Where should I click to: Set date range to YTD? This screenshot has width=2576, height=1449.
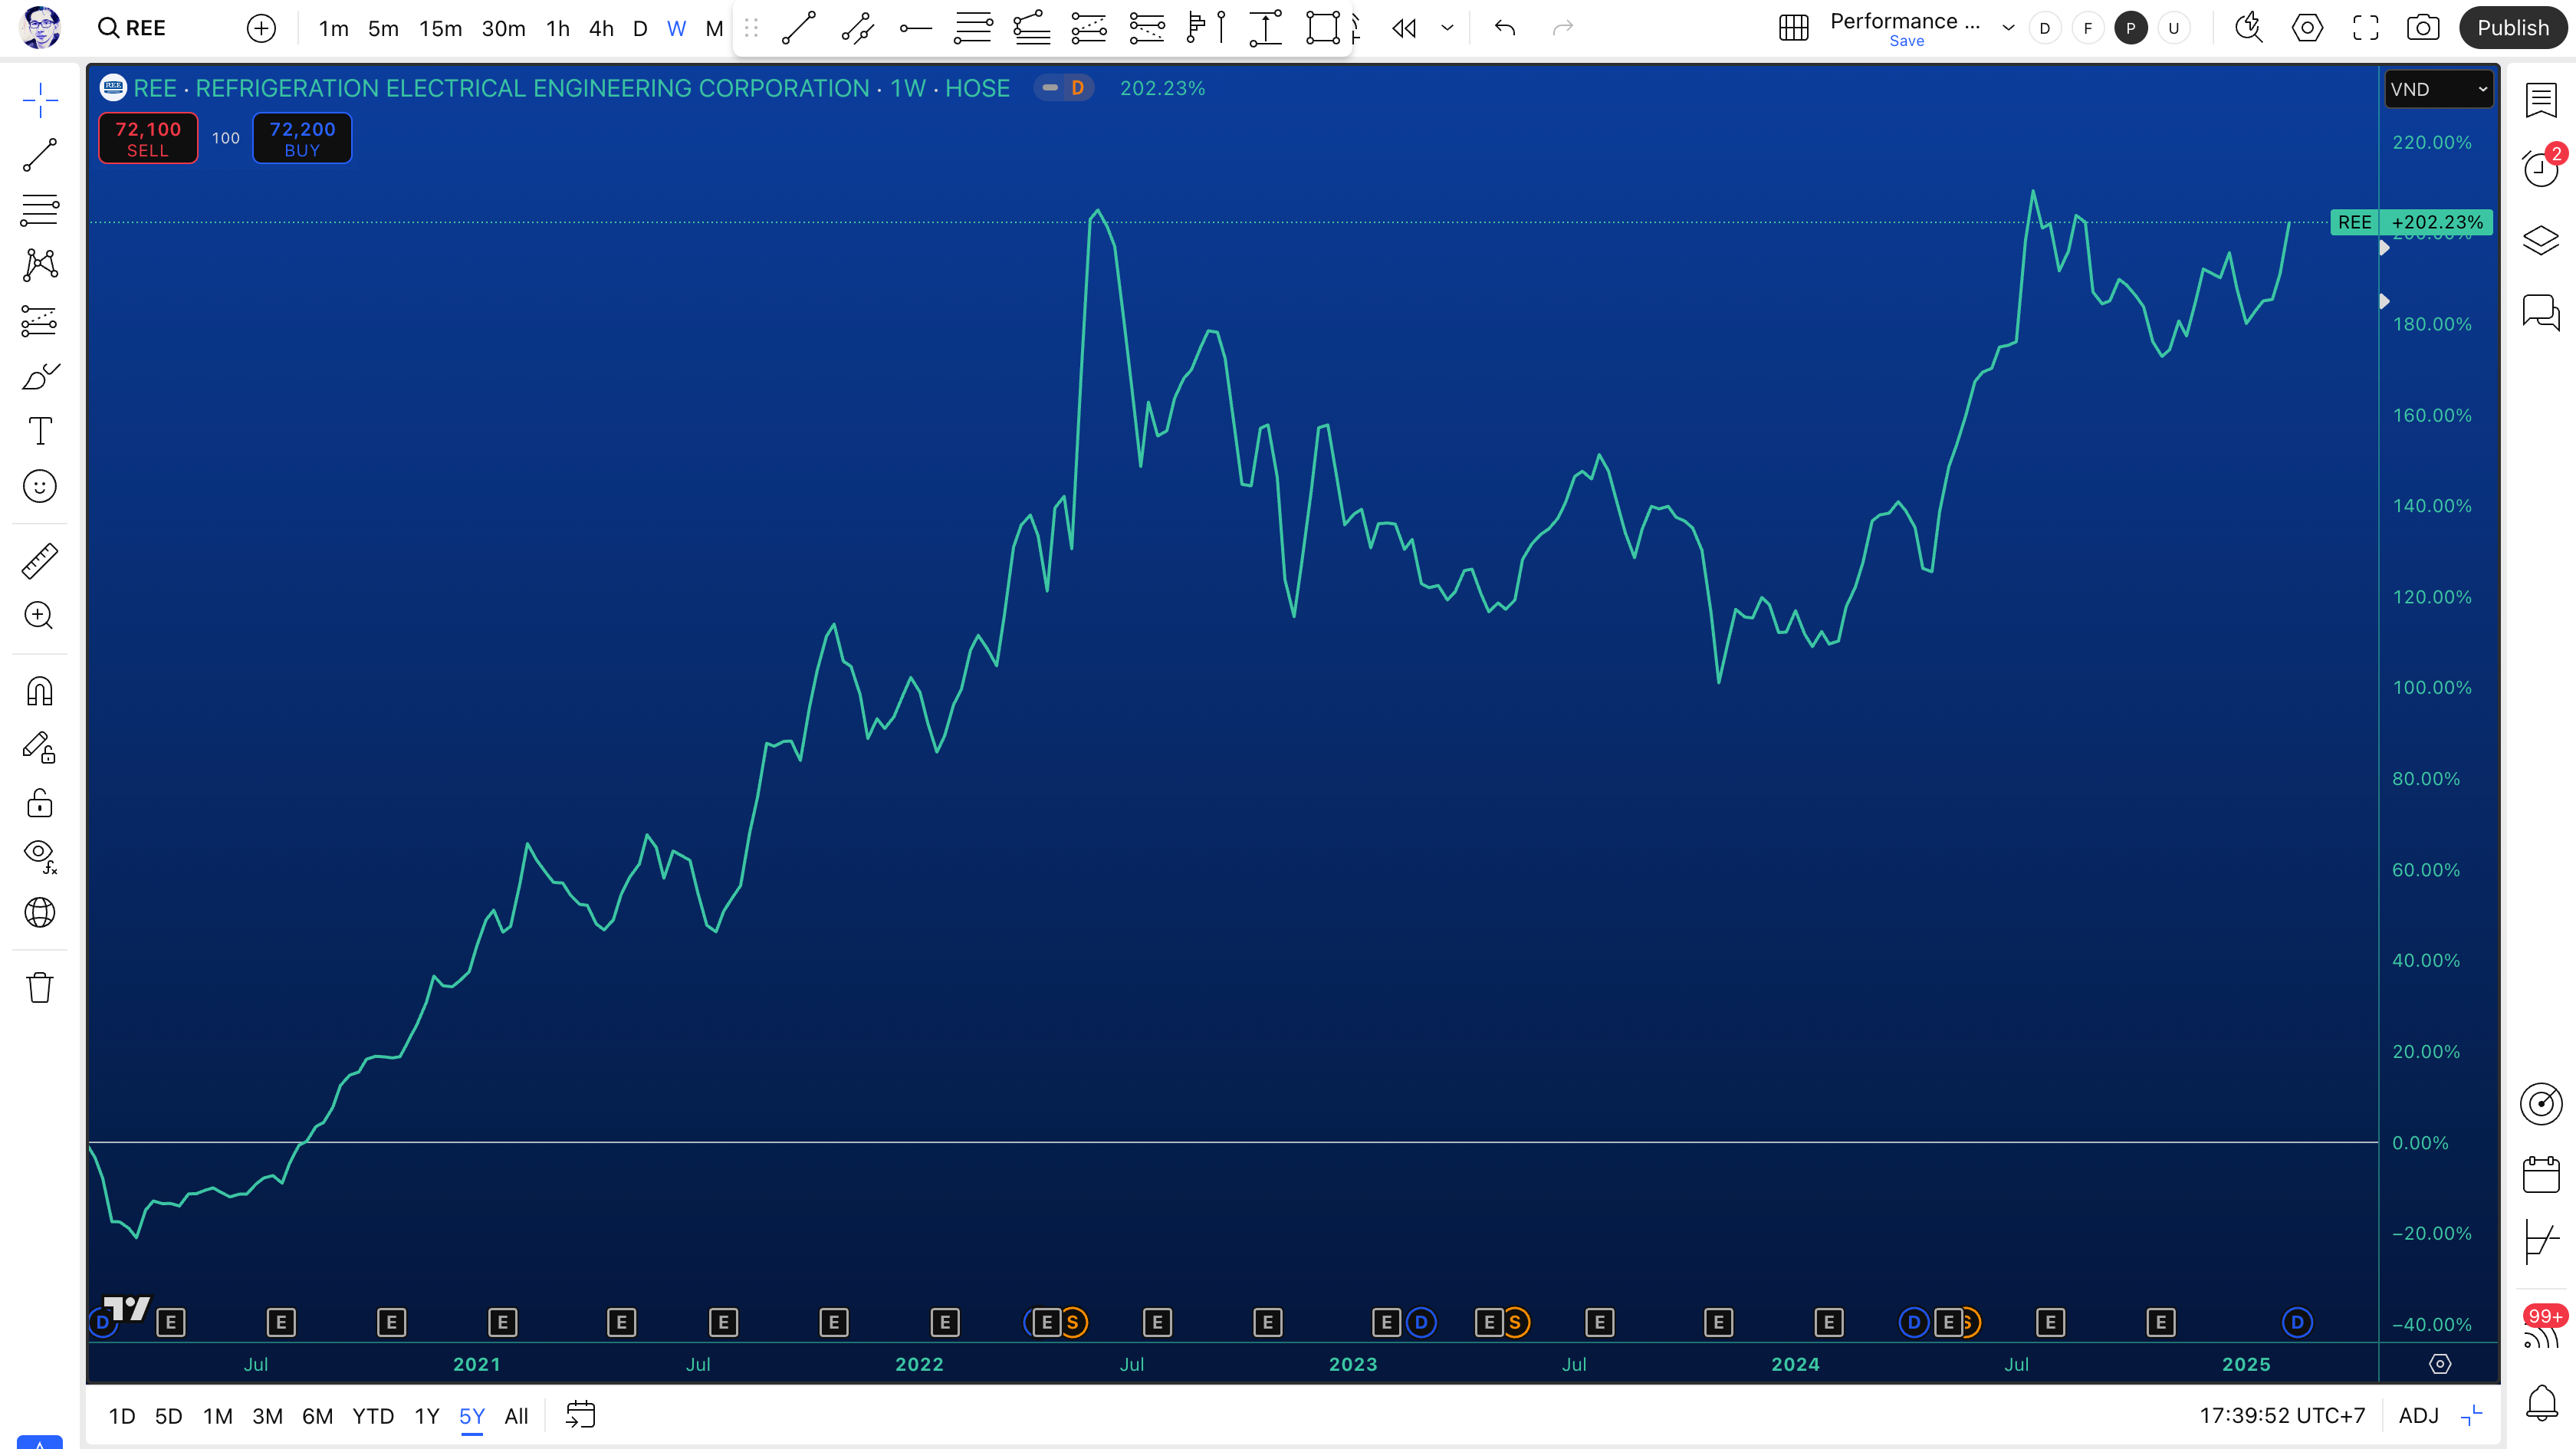pyautogui.click(x=373, y=1416)
